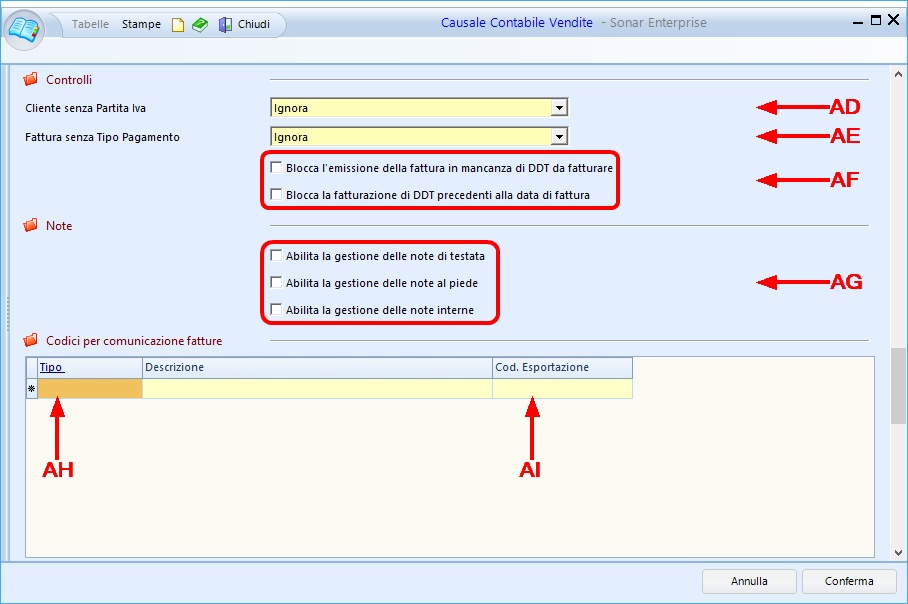The image size is (908, 604).
Task: Click the blank yellow note icon
Action: pos(178,25)
